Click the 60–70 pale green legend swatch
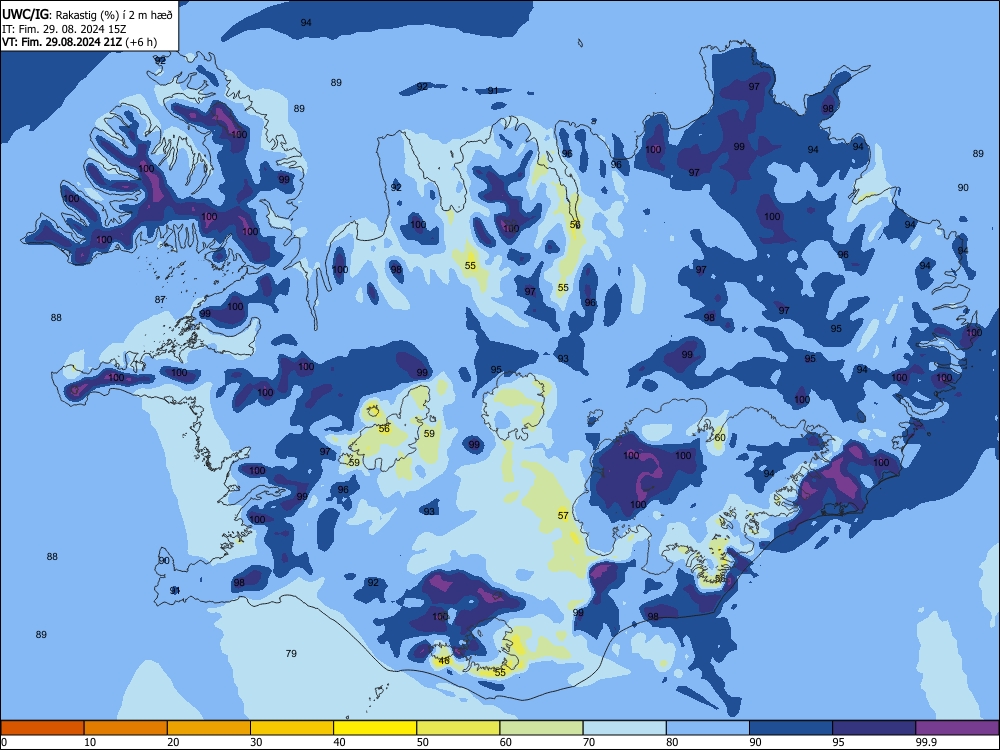Image resolution: width=1000 pixels, height=750 pixels. (541, 728)
